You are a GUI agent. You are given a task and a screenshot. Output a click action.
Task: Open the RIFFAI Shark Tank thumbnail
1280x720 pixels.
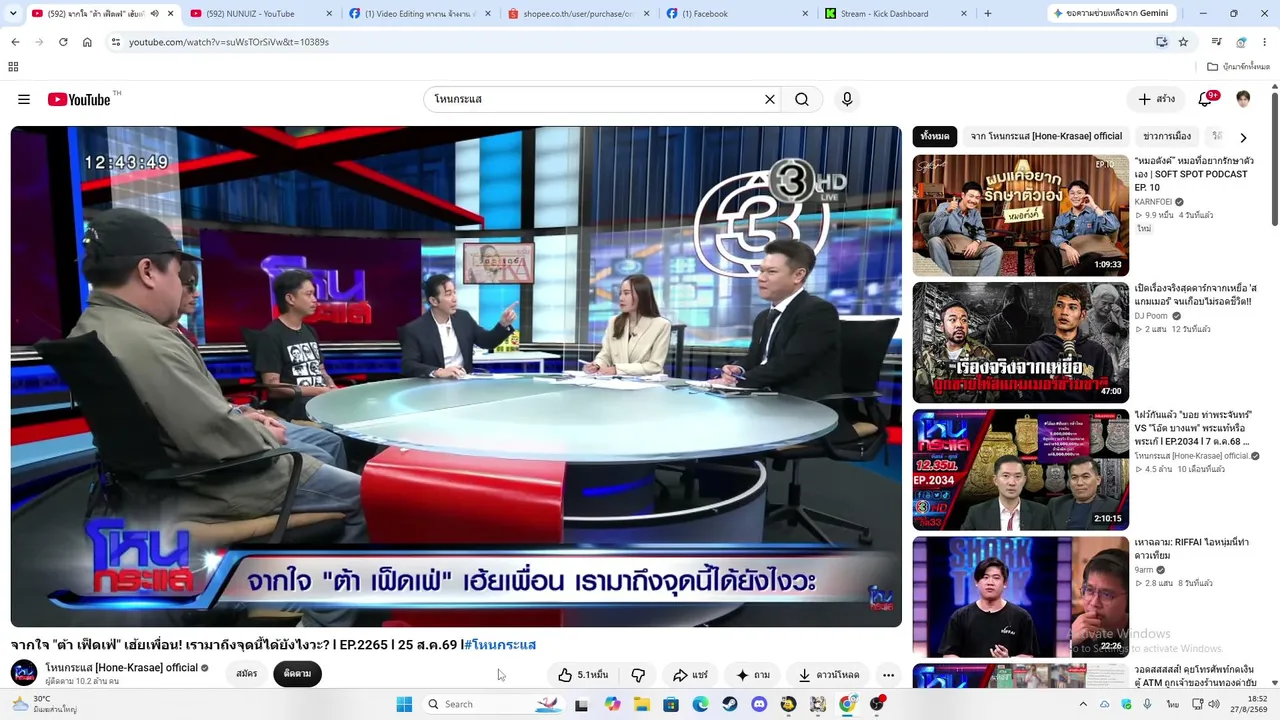click(1020, 597)
